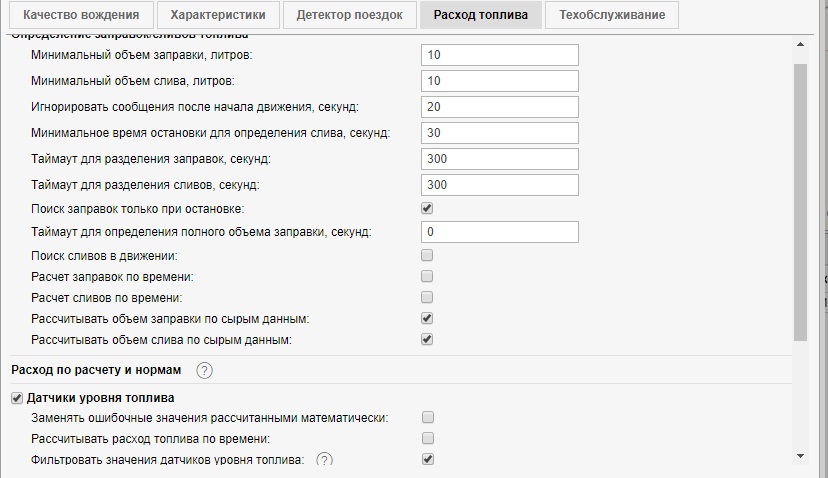
Task: Disable Фильтровать значения датчиков уровня топлива
Action: pyautogui.click(x=427, y=459)
